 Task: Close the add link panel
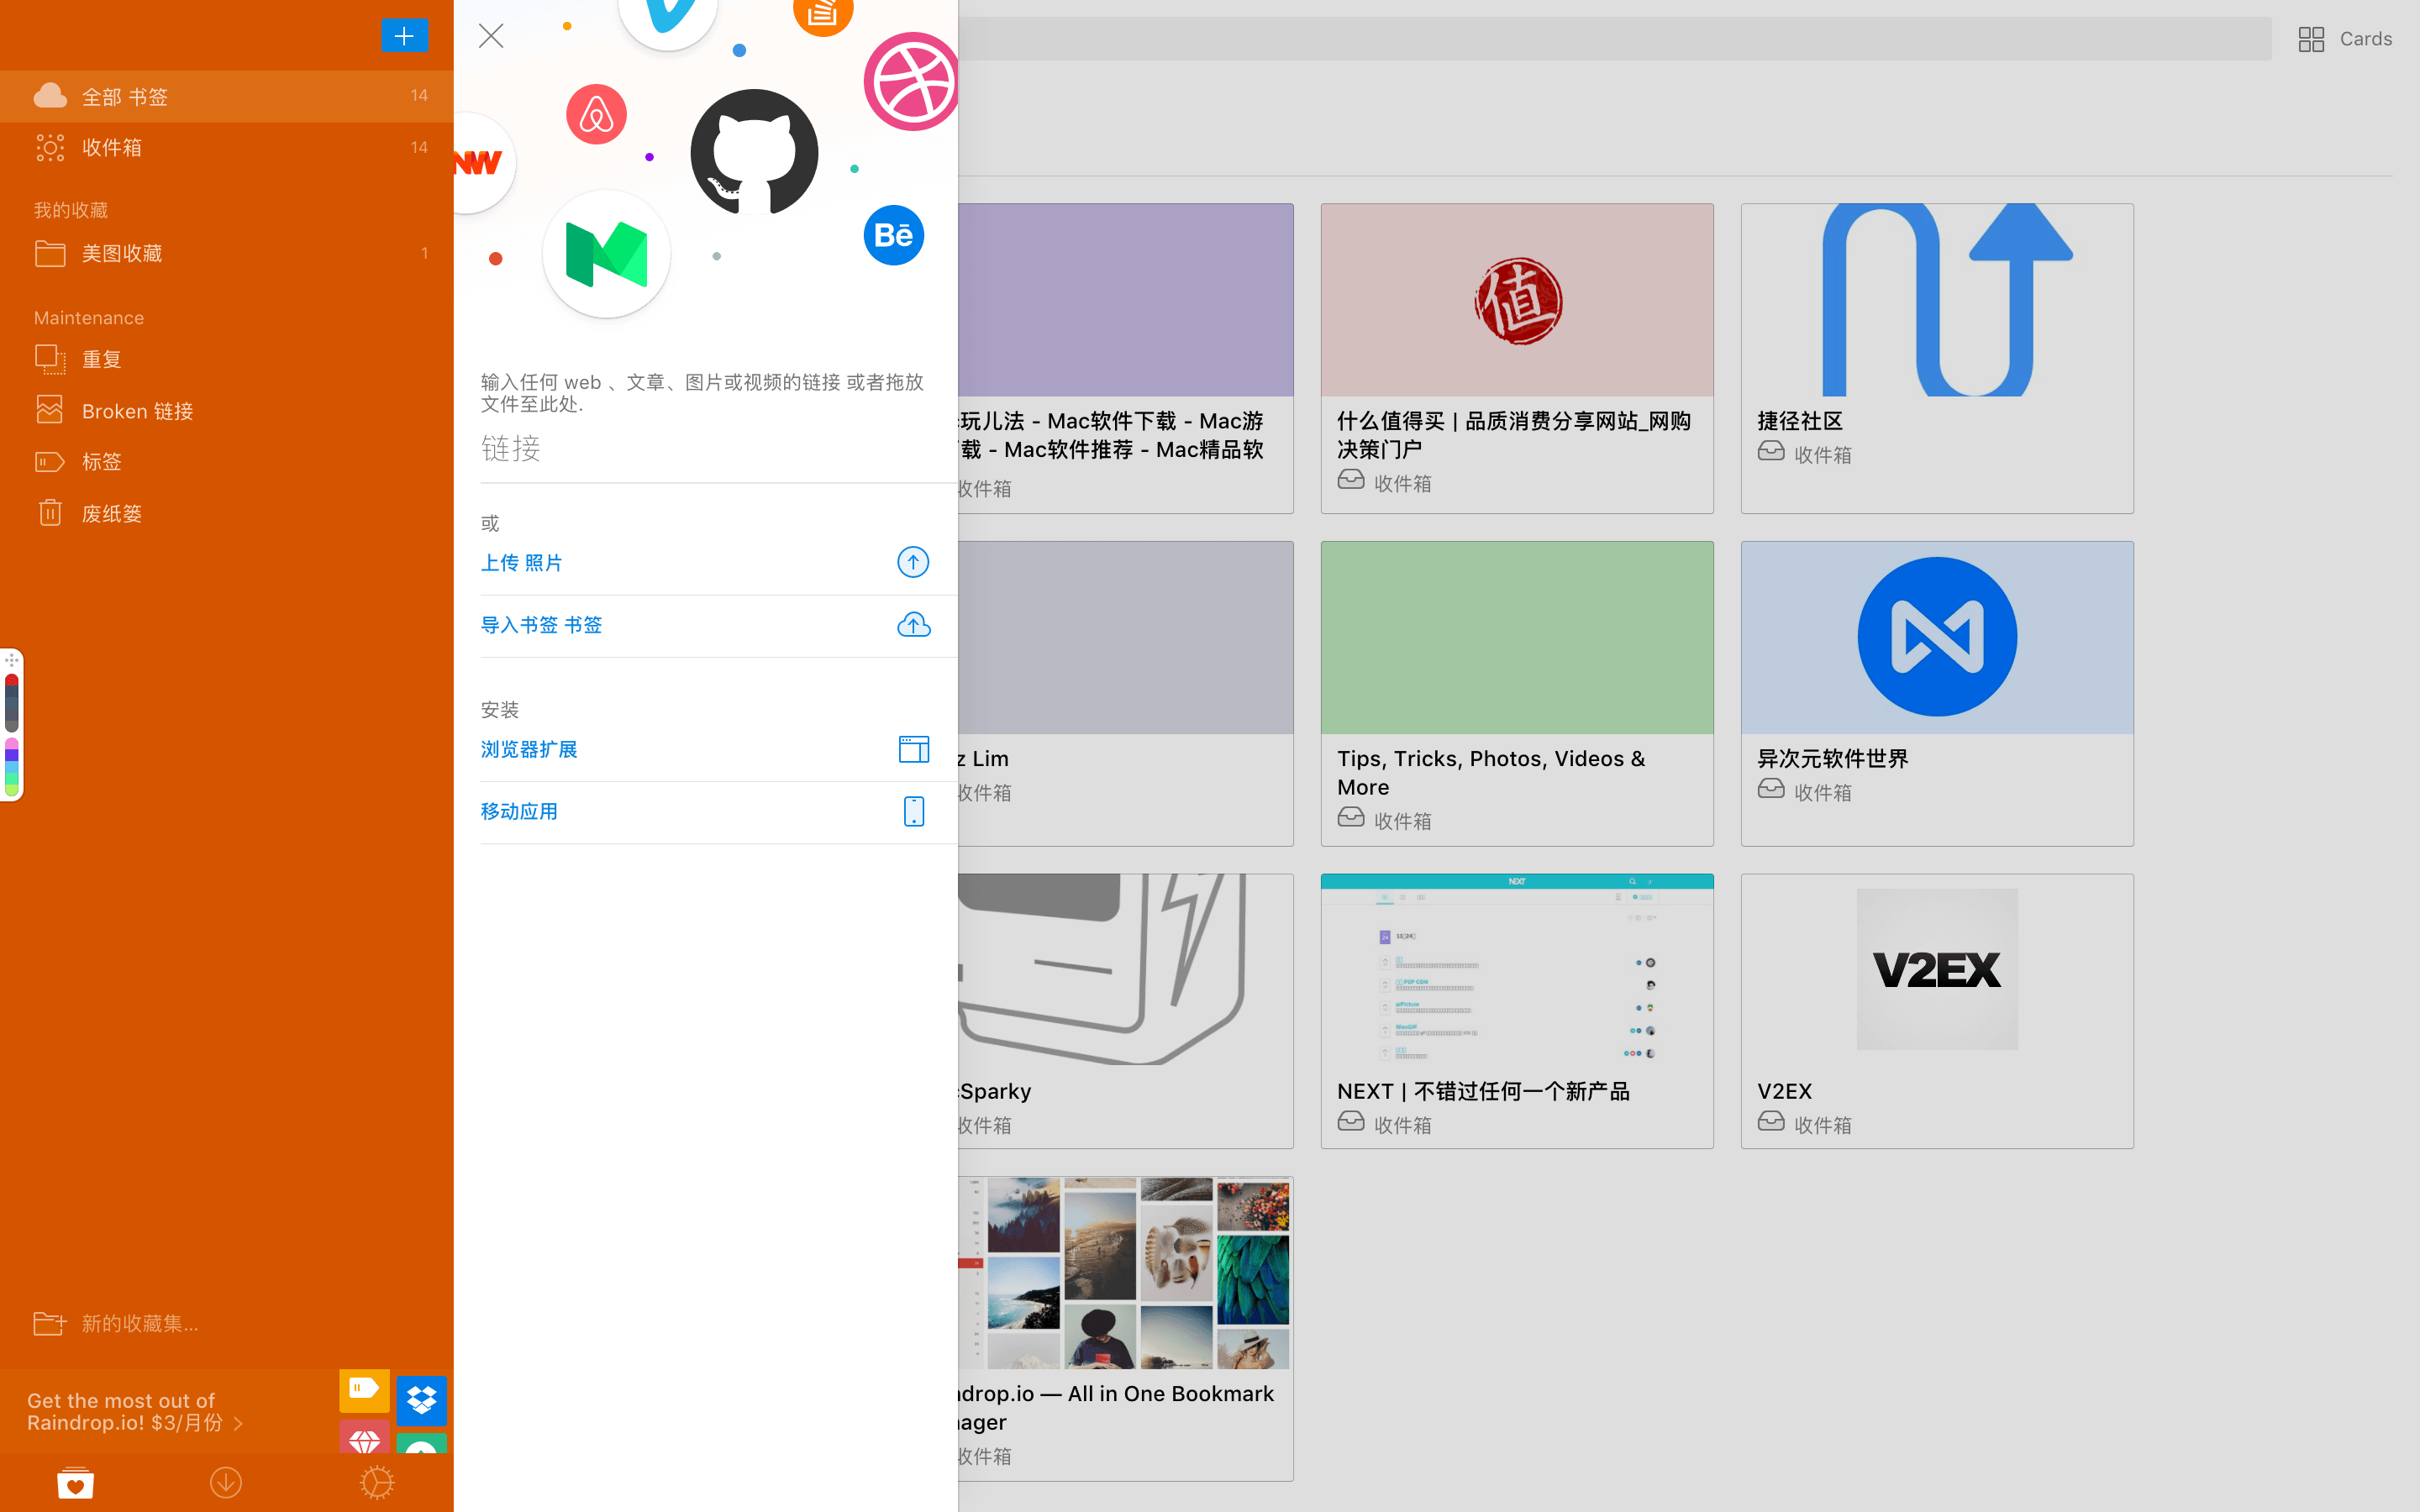pos(491,36)
